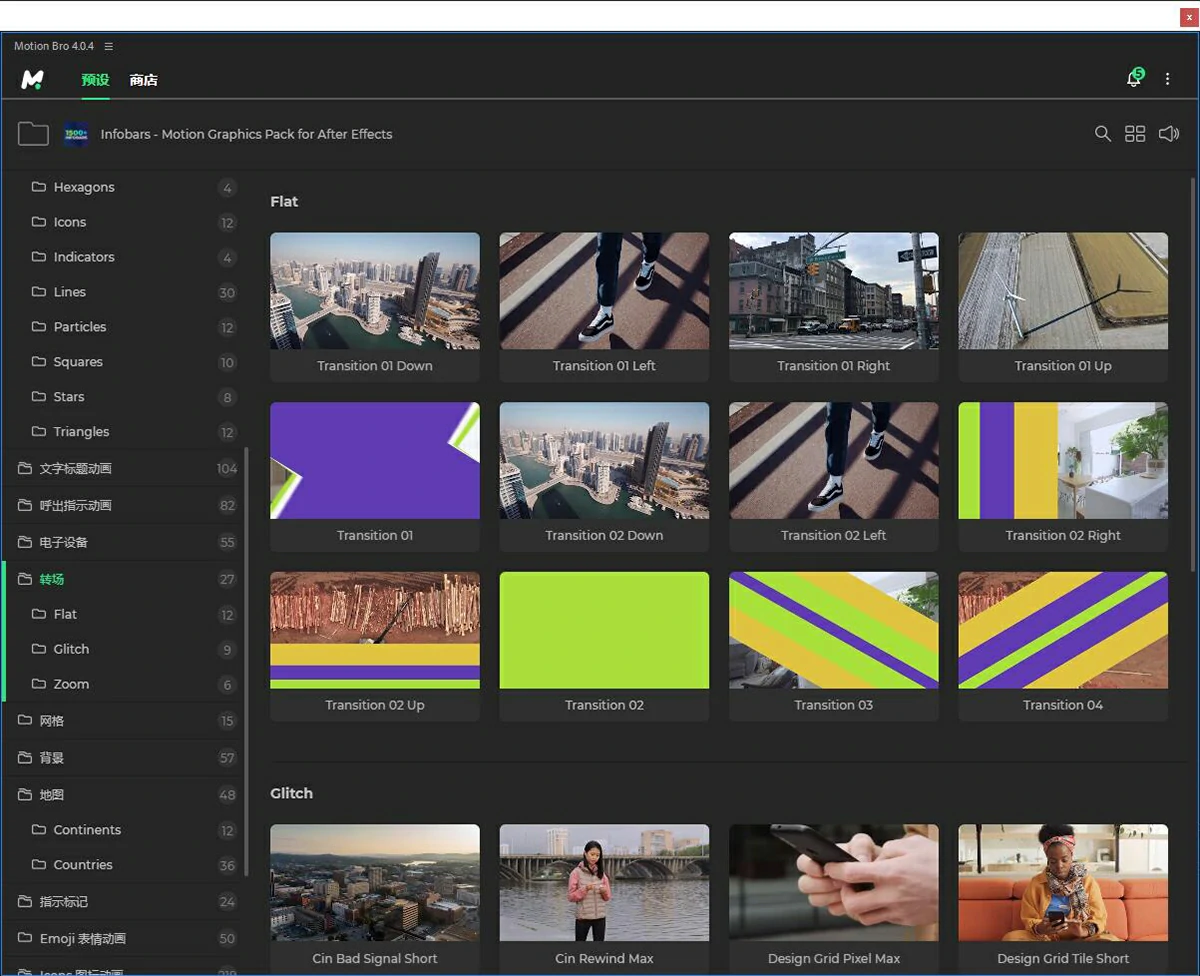This screenshot has height=976, width=1200.
Task: Expand the 网格 category
Action: (x=122, y=721)
